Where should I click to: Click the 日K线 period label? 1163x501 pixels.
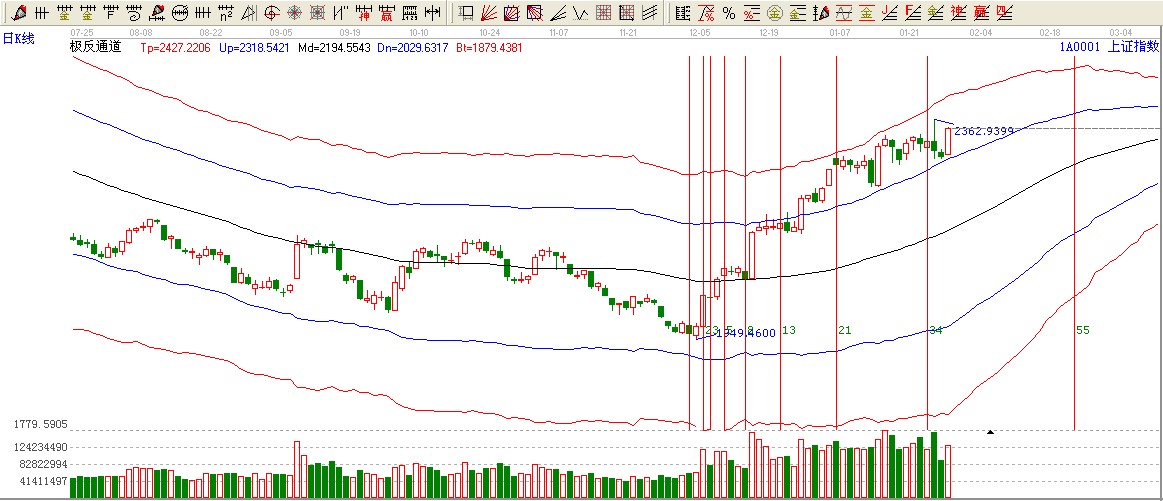pos(18,38)
